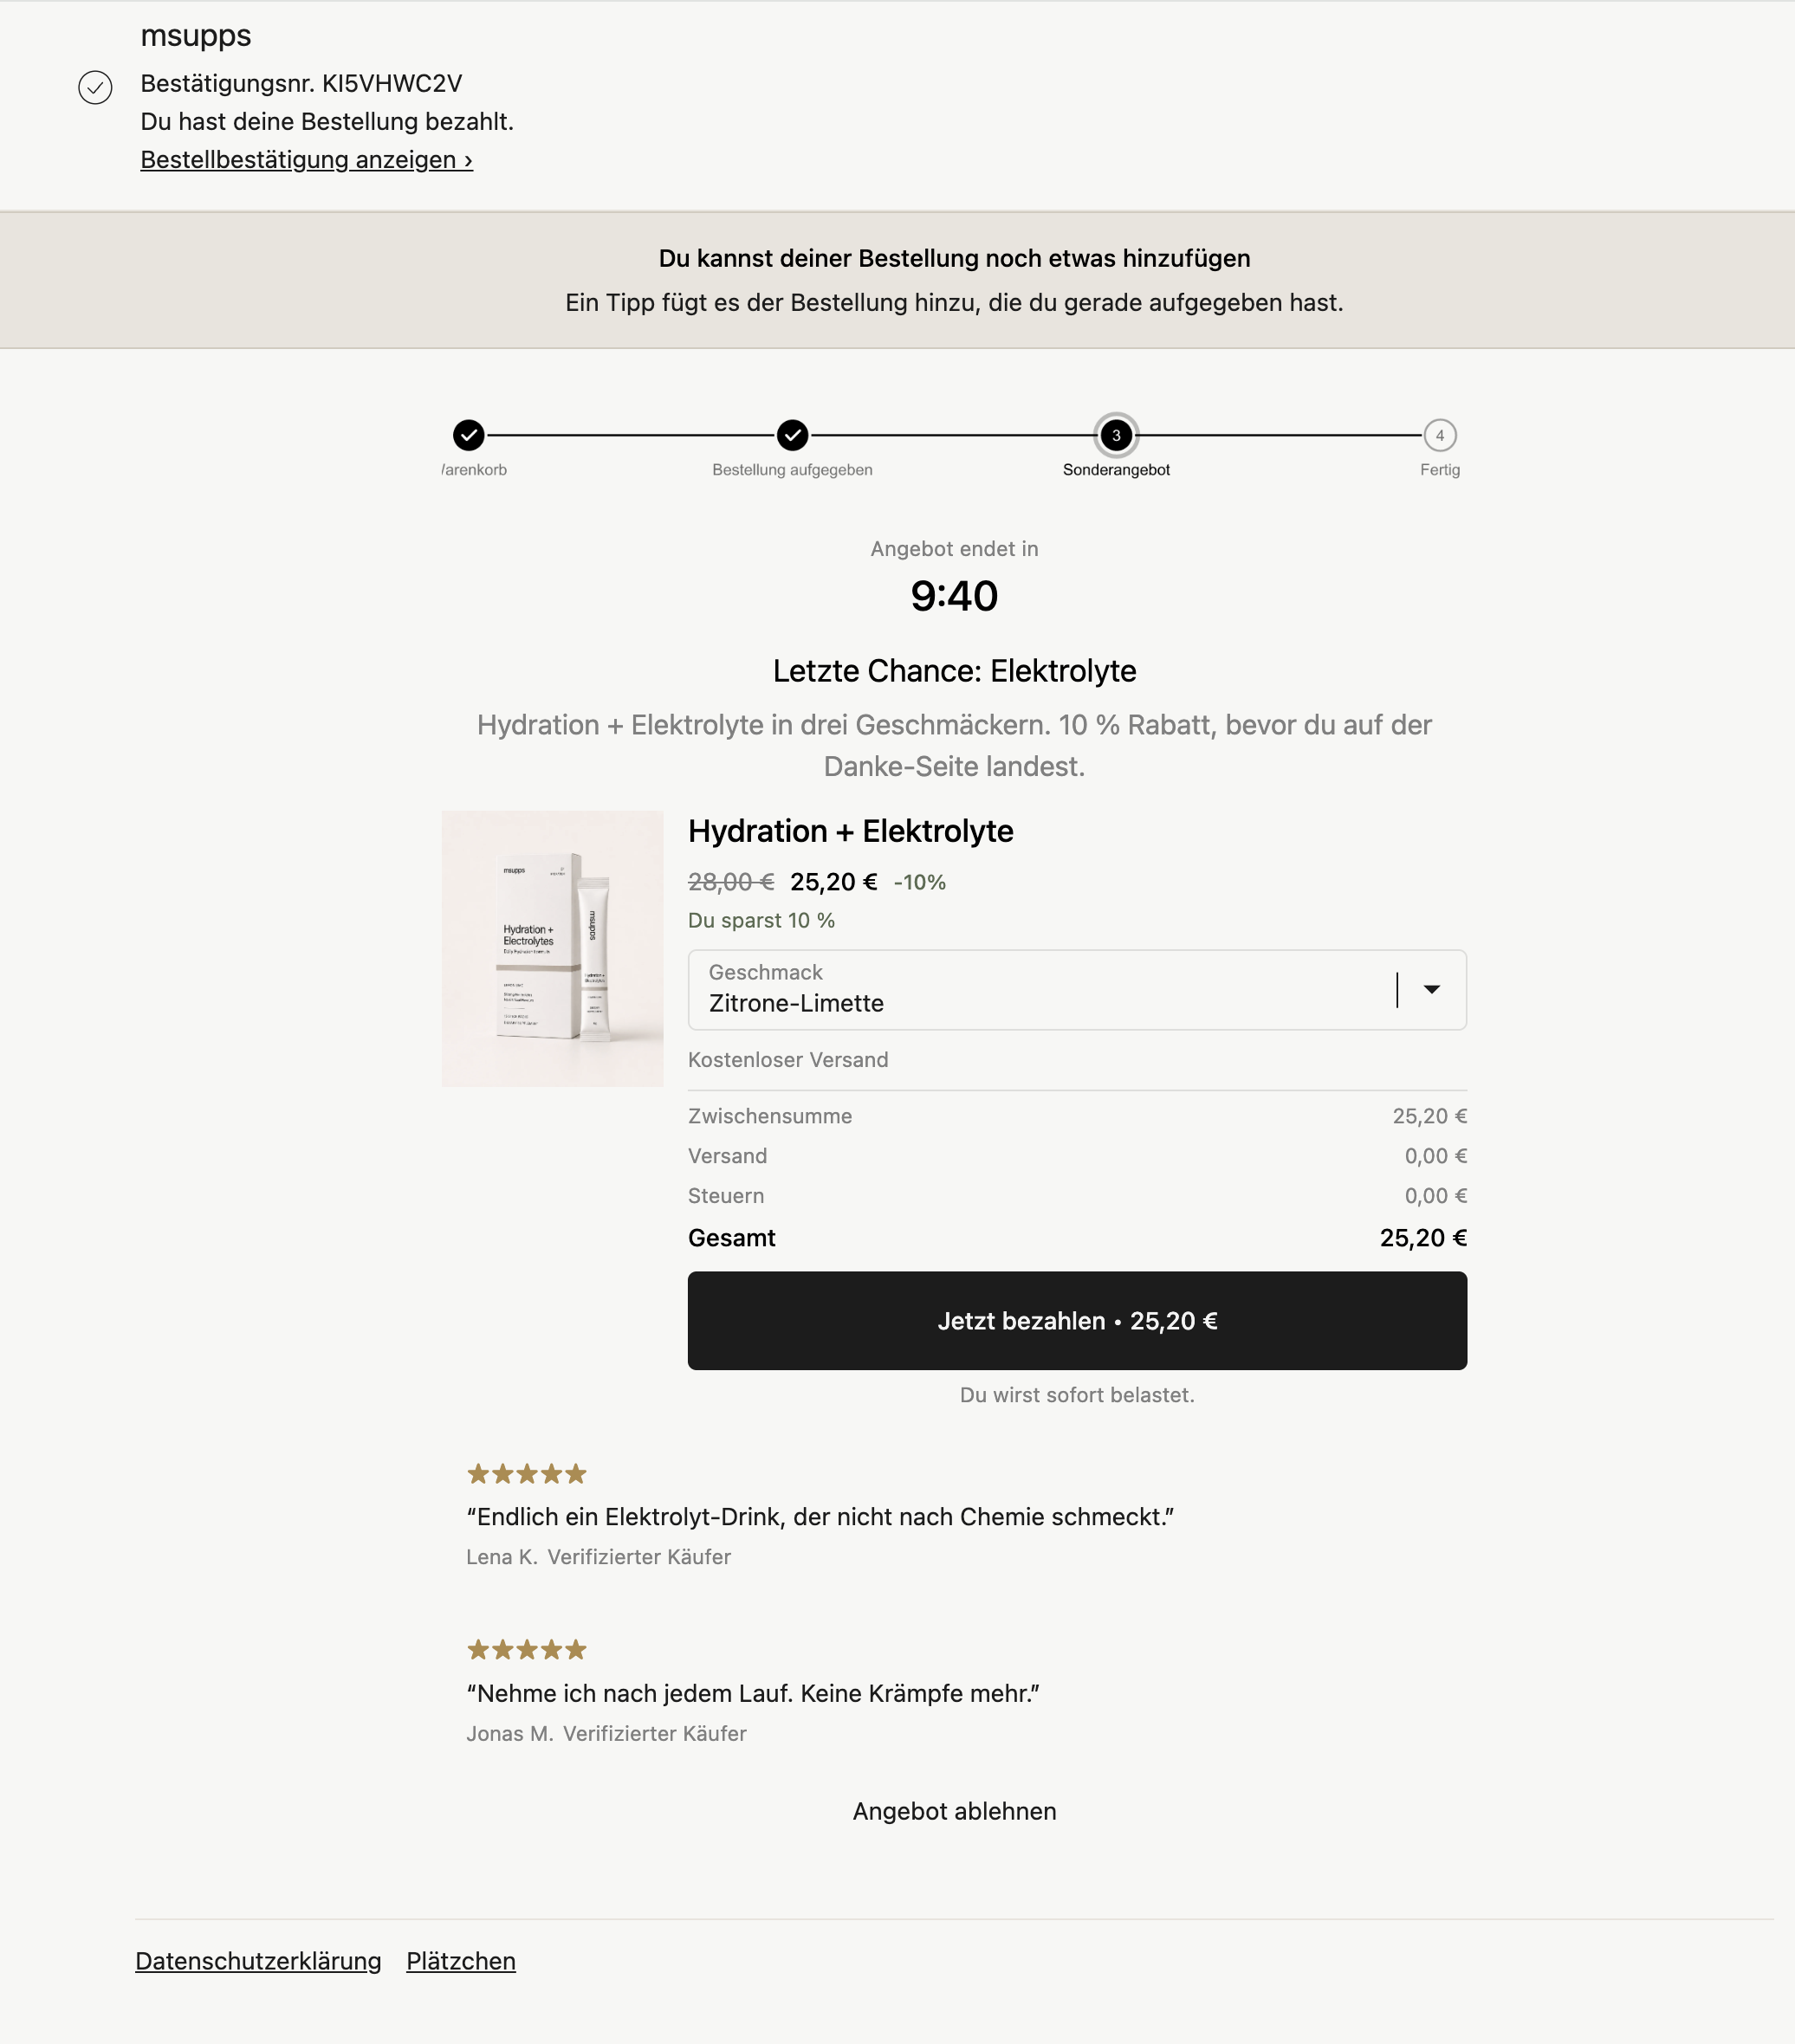
Task: Click the five stars above Jonas M. review
Action: click(527, 1650)
